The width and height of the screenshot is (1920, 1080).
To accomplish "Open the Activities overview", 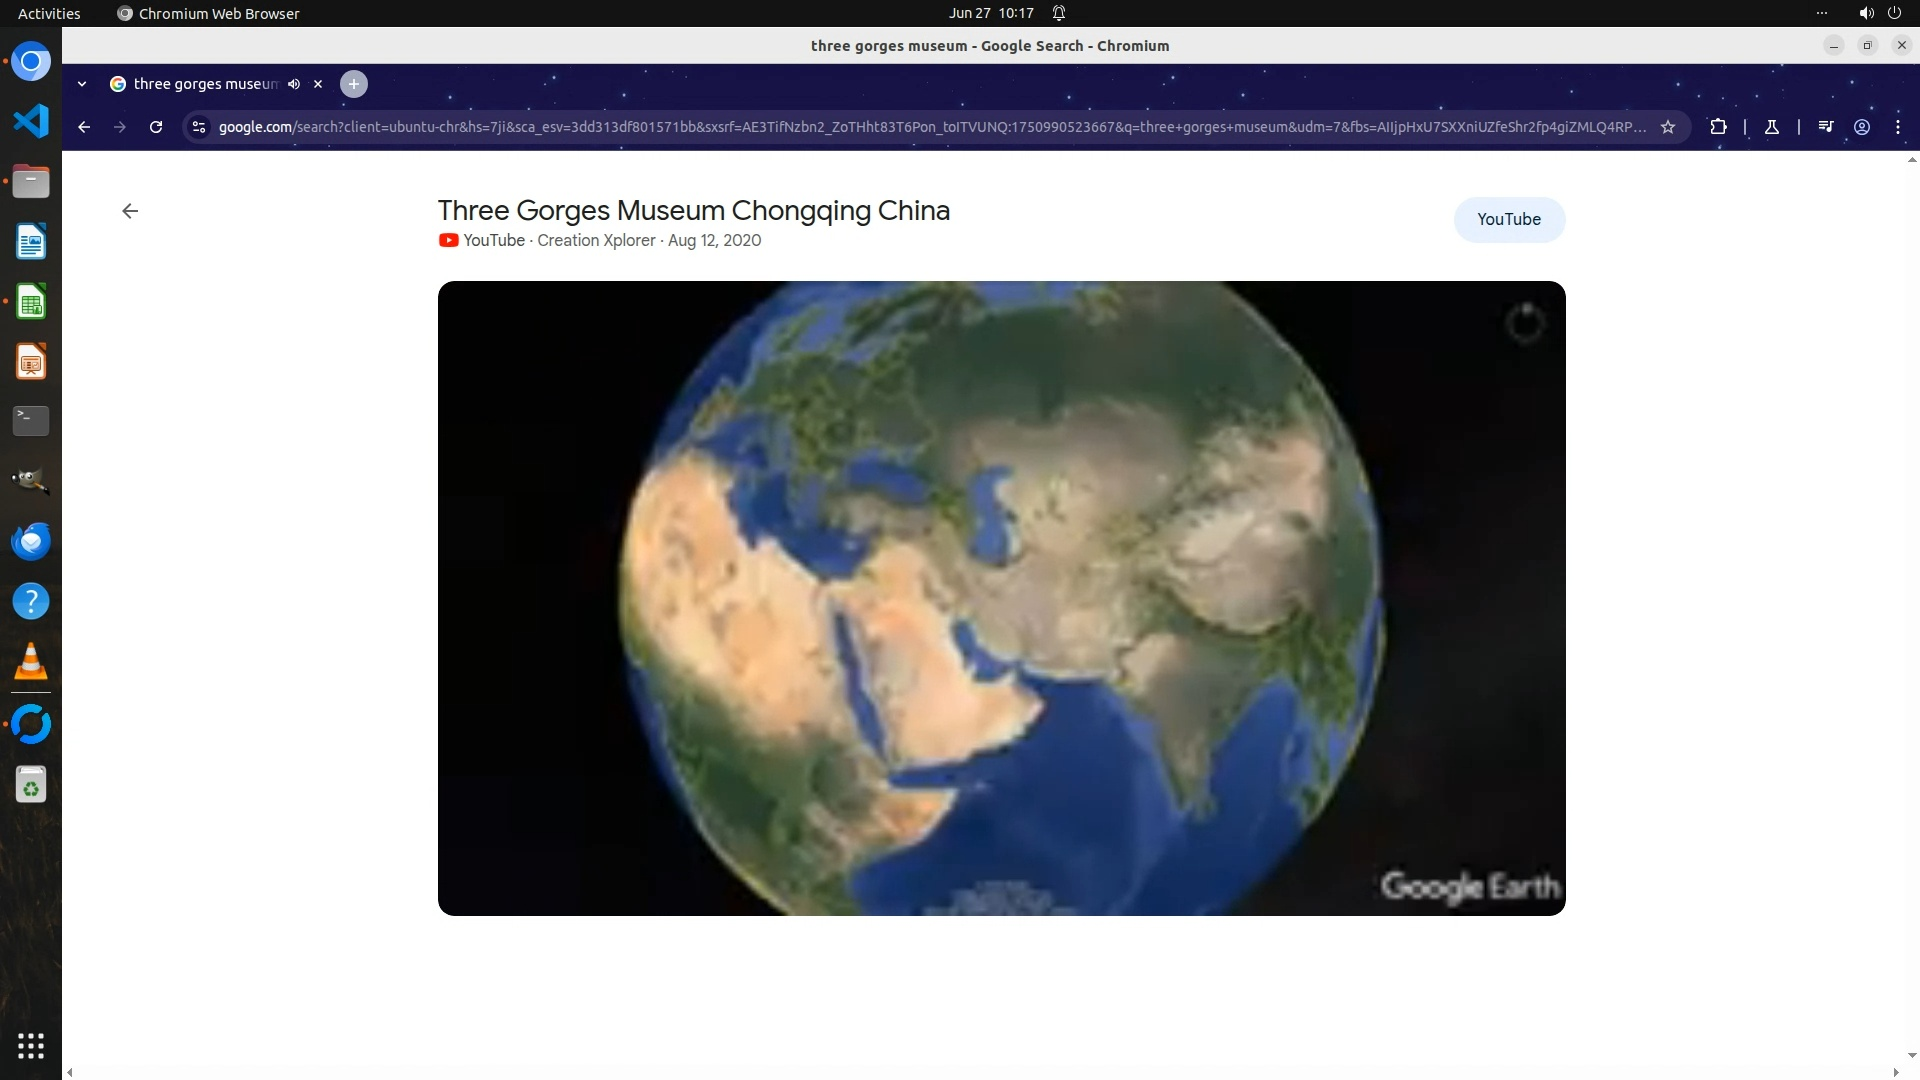I will (49, 13).
